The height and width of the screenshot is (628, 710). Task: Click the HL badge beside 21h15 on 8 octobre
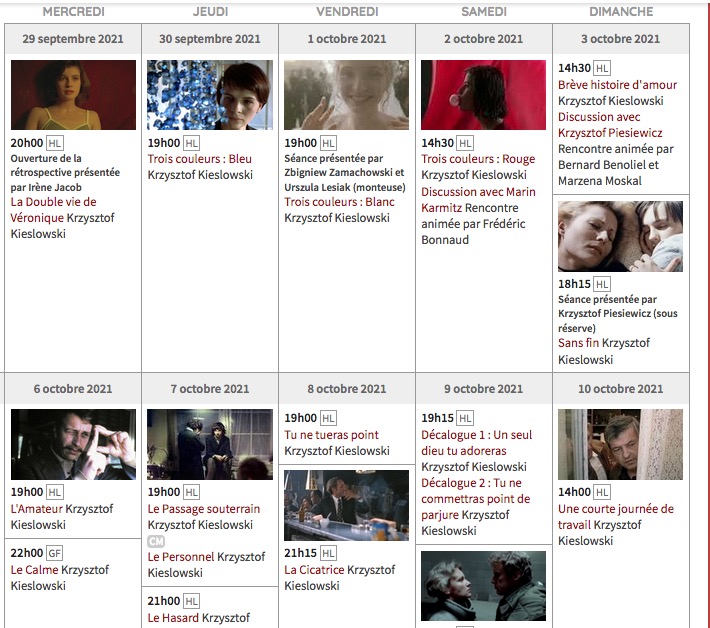[x=328, y=553]
